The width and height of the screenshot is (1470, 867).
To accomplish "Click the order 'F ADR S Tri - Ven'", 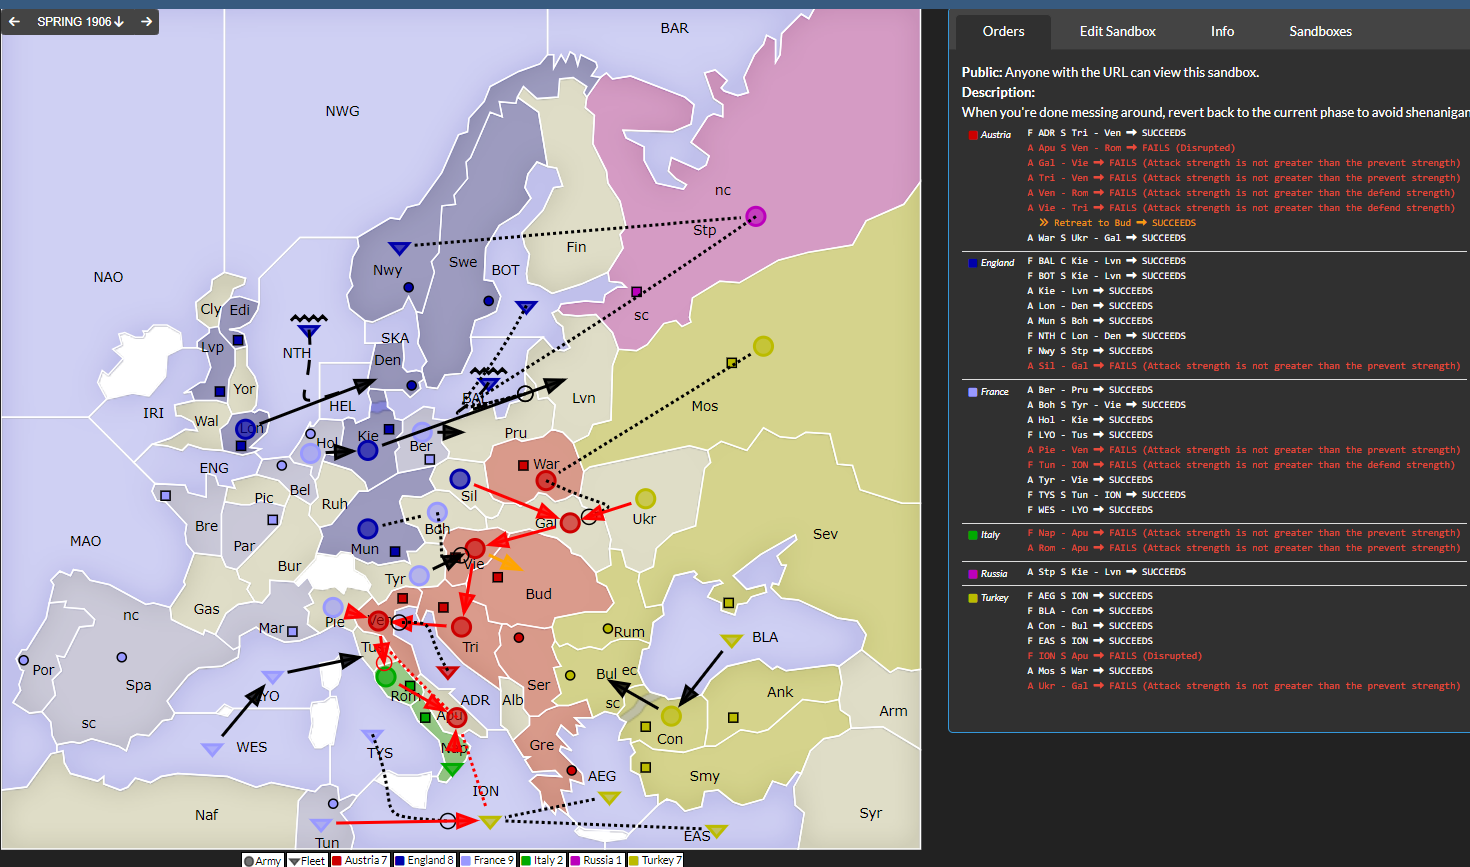I will tap(1106, 132).
